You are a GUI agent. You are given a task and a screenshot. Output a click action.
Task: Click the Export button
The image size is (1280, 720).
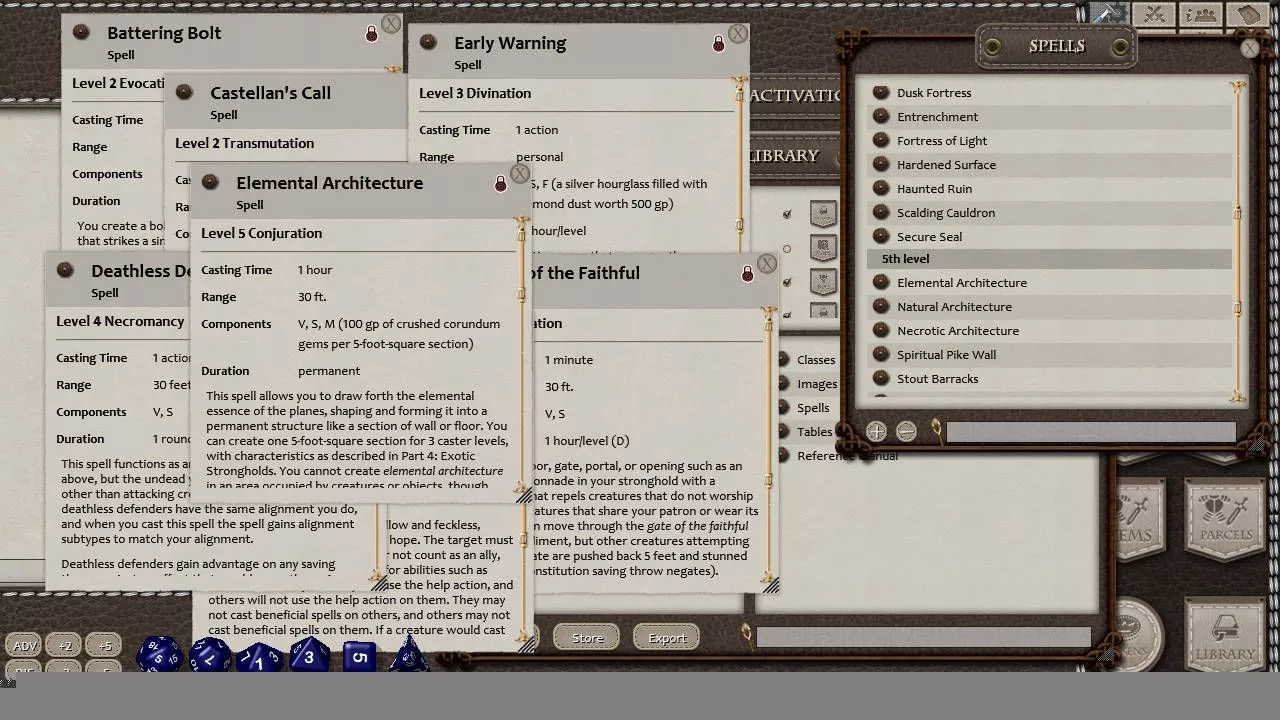point(667,638)
